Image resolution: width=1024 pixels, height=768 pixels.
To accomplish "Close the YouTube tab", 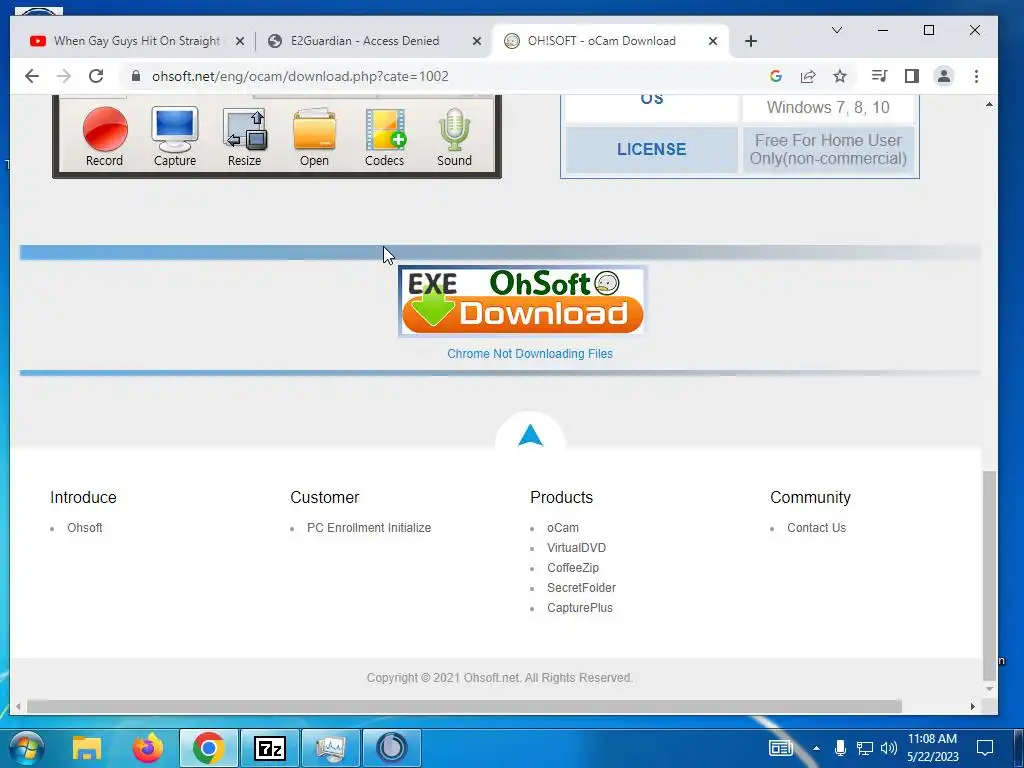I will [x=240, y=41].
